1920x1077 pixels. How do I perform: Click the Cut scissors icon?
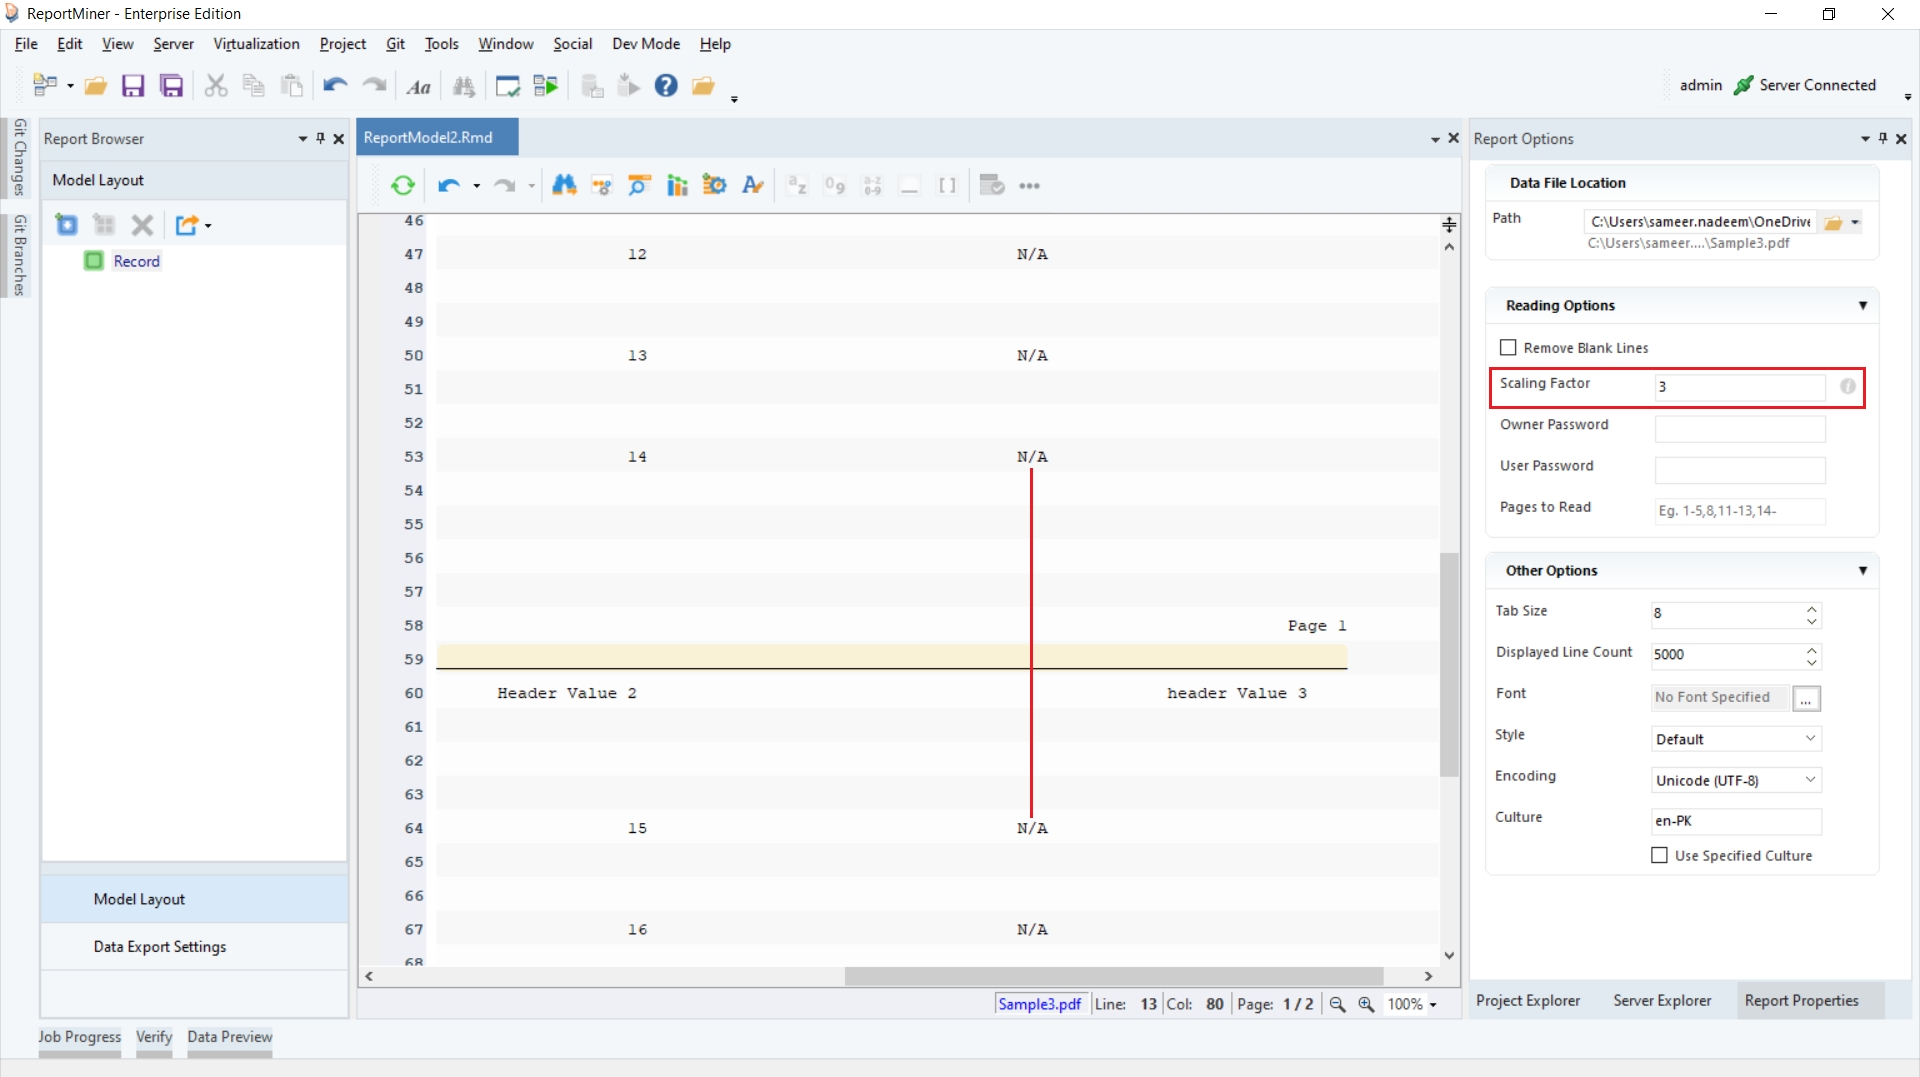click(215, 86)
